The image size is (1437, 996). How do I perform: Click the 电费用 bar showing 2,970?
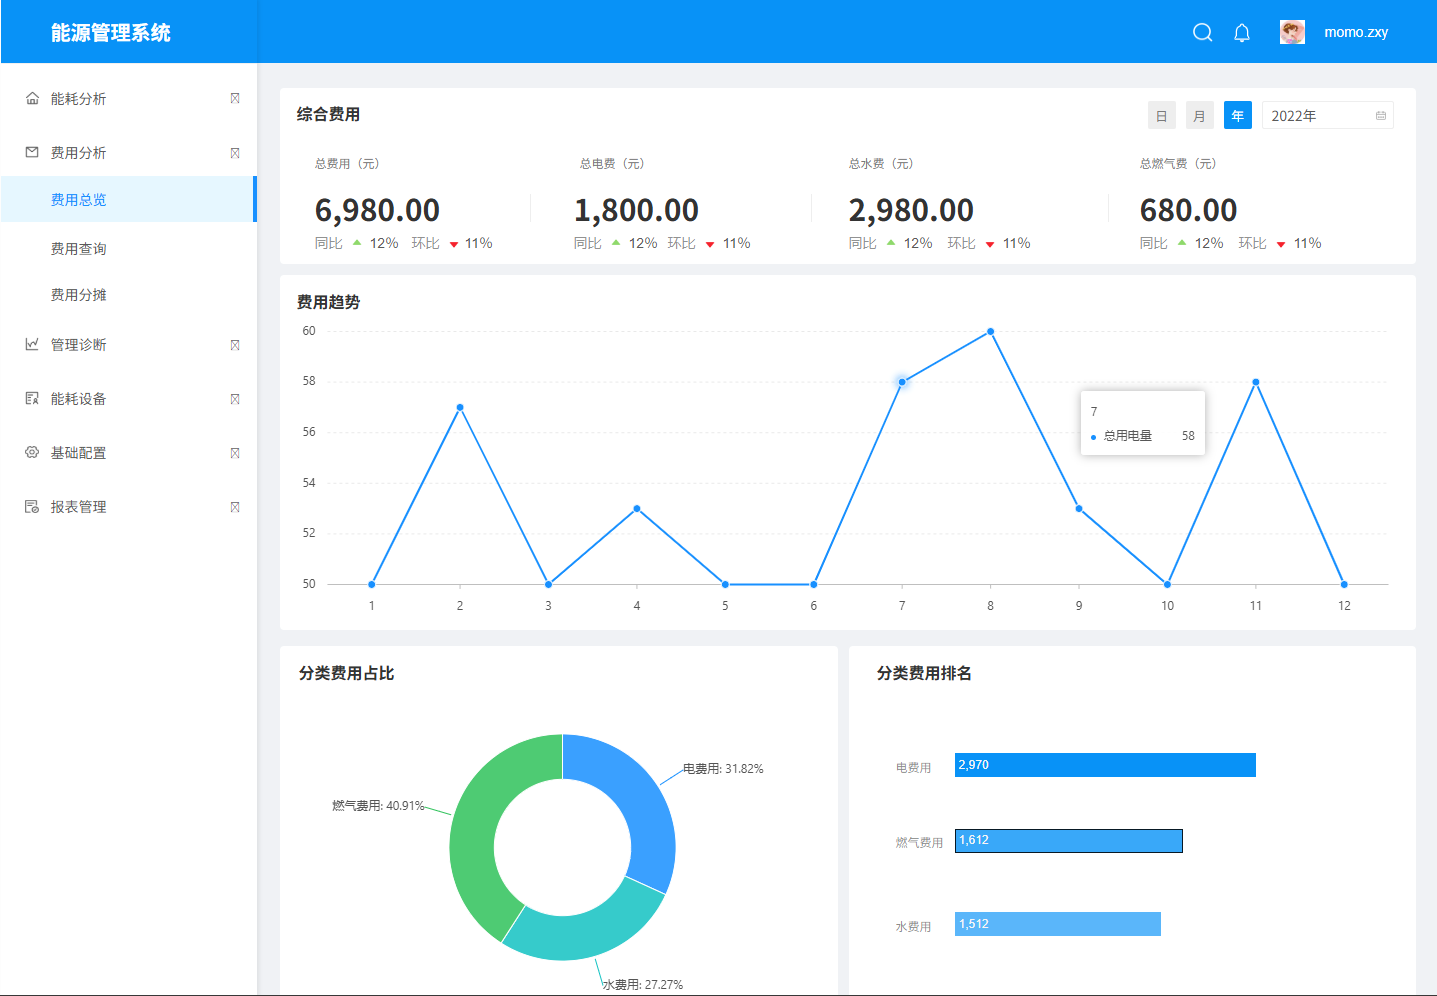(1105, 765)
